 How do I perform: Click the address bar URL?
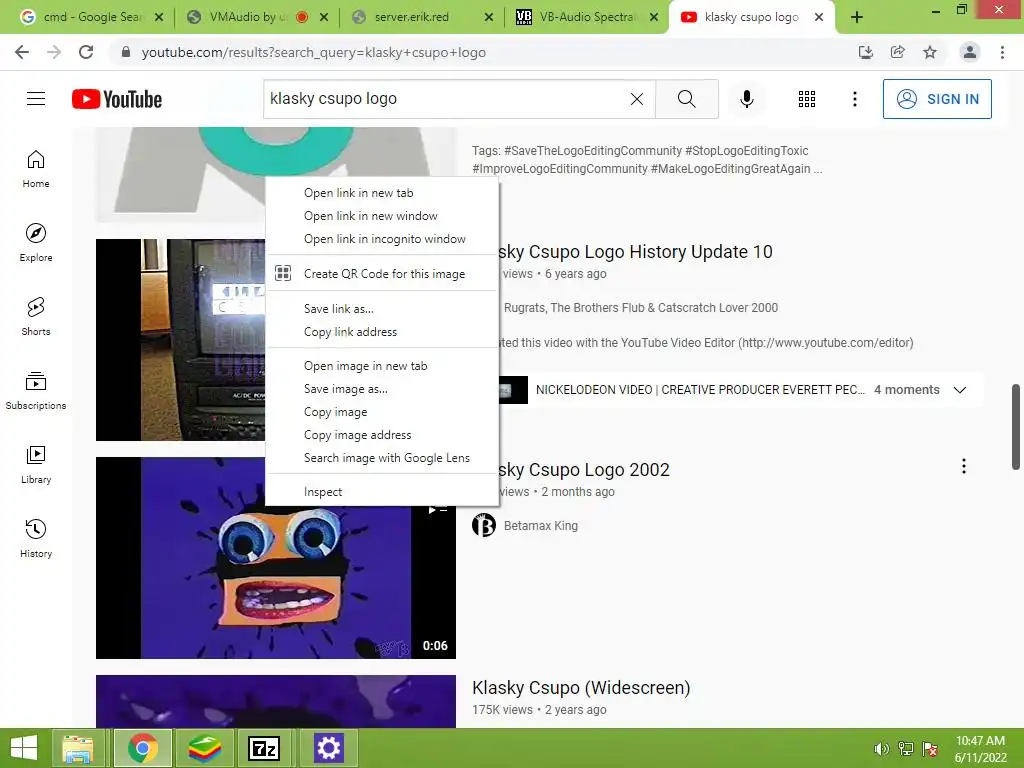coord(313,52)
